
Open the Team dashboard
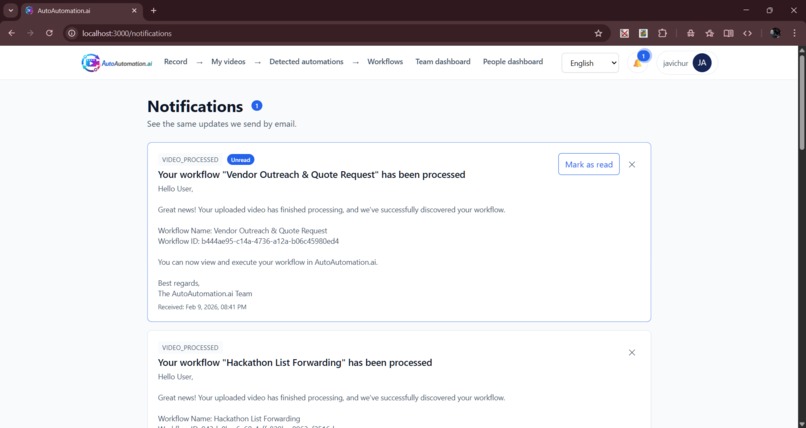coord(443,62)
